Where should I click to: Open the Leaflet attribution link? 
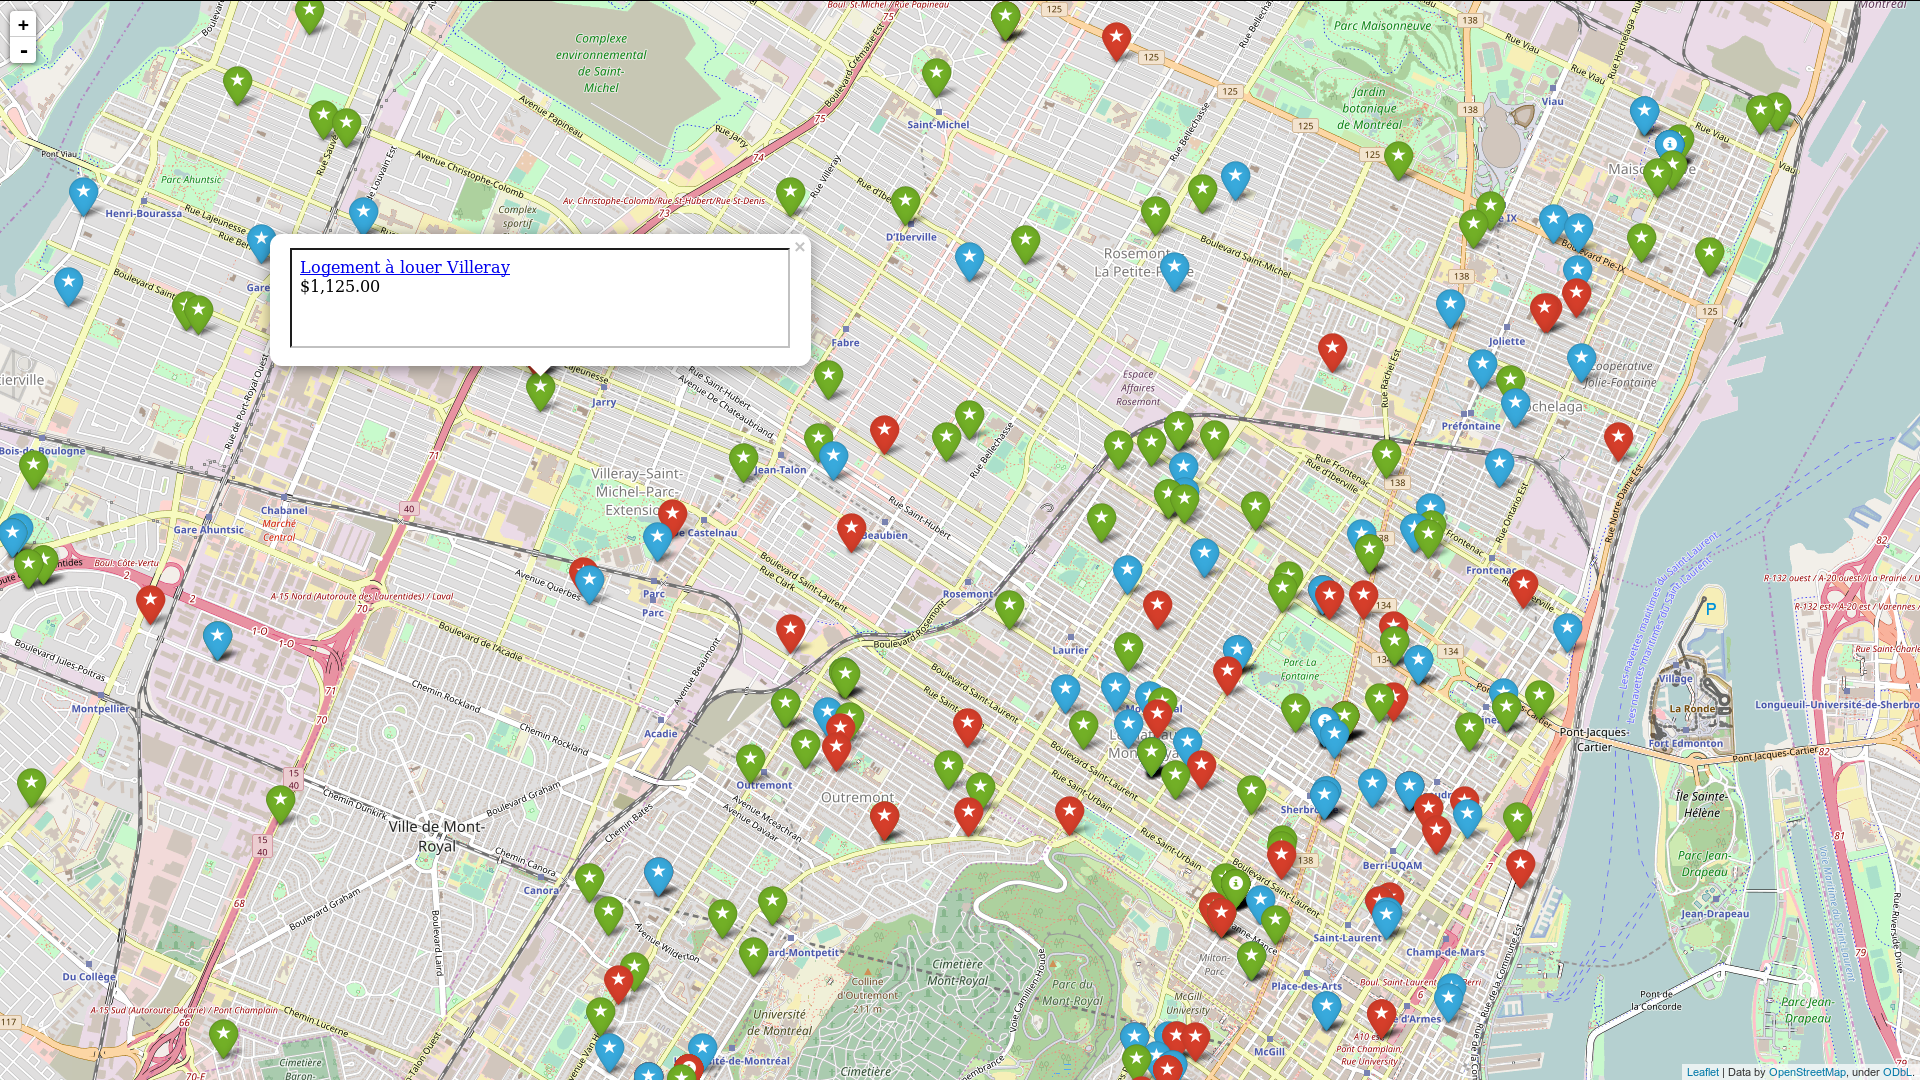1702,1072
